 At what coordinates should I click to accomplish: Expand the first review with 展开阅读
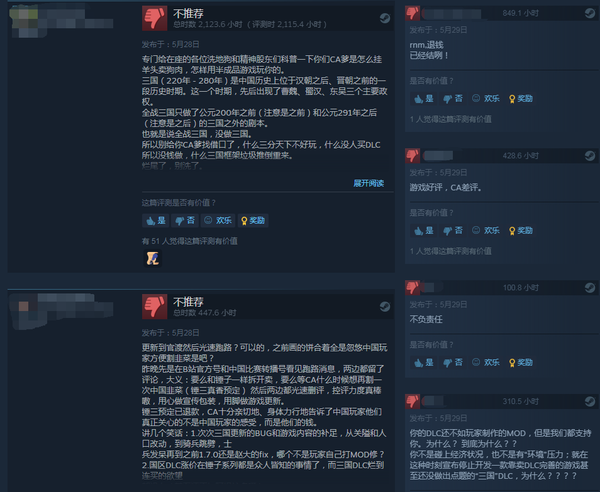(368, 183)
